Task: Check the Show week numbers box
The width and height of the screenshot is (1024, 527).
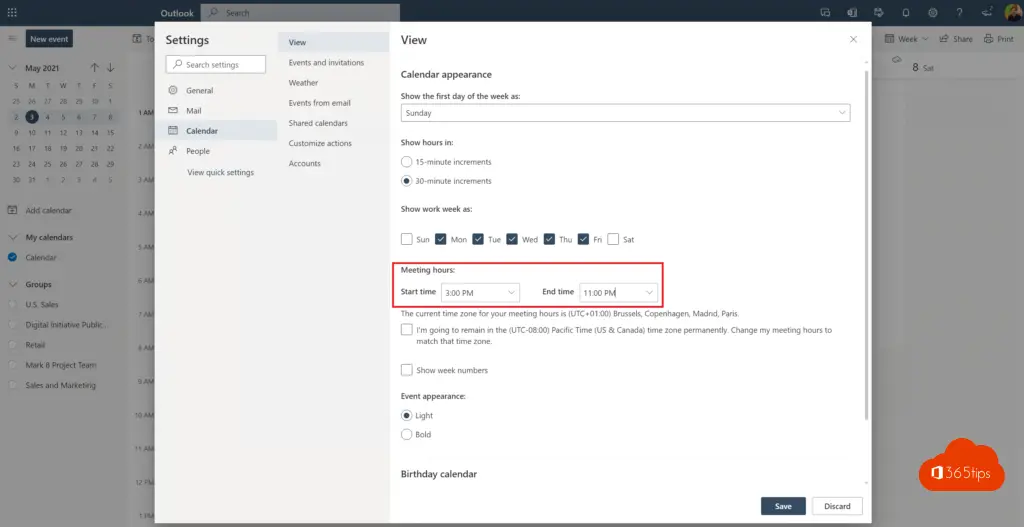Action: pos(407,370)
